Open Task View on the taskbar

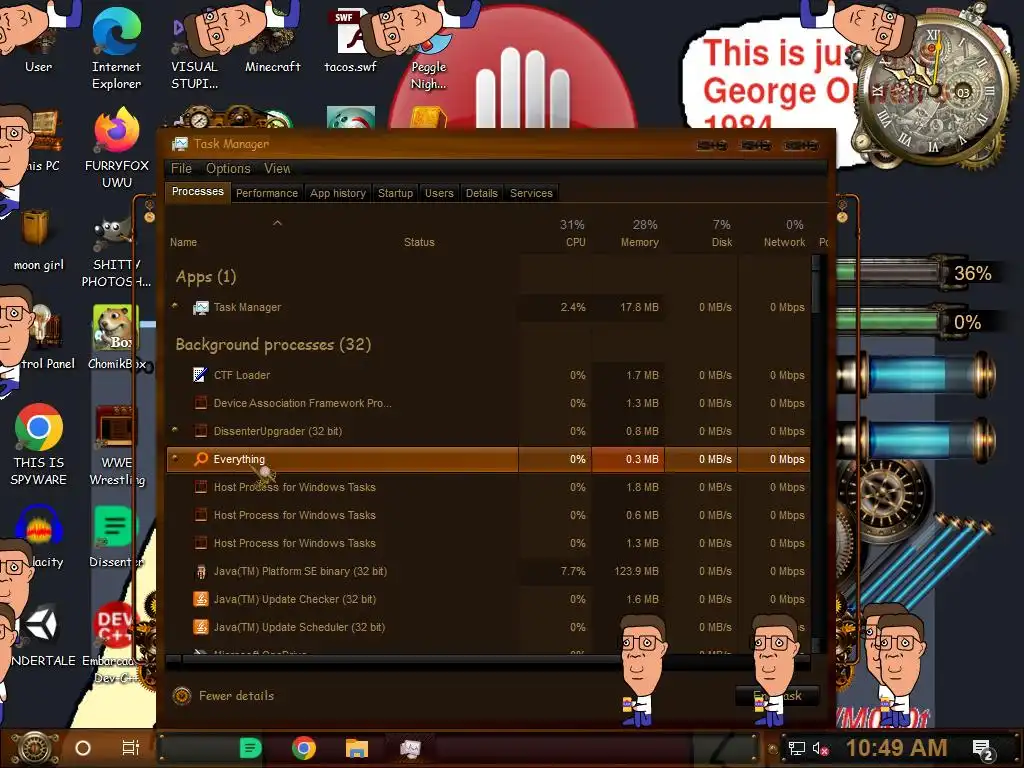tap(131, 748)
